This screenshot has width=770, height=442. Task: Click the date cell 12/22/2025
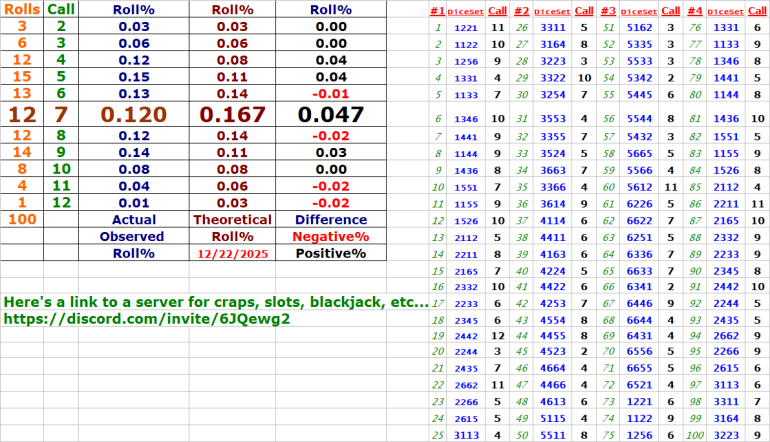pyautogui.click(x=232, y=254)
